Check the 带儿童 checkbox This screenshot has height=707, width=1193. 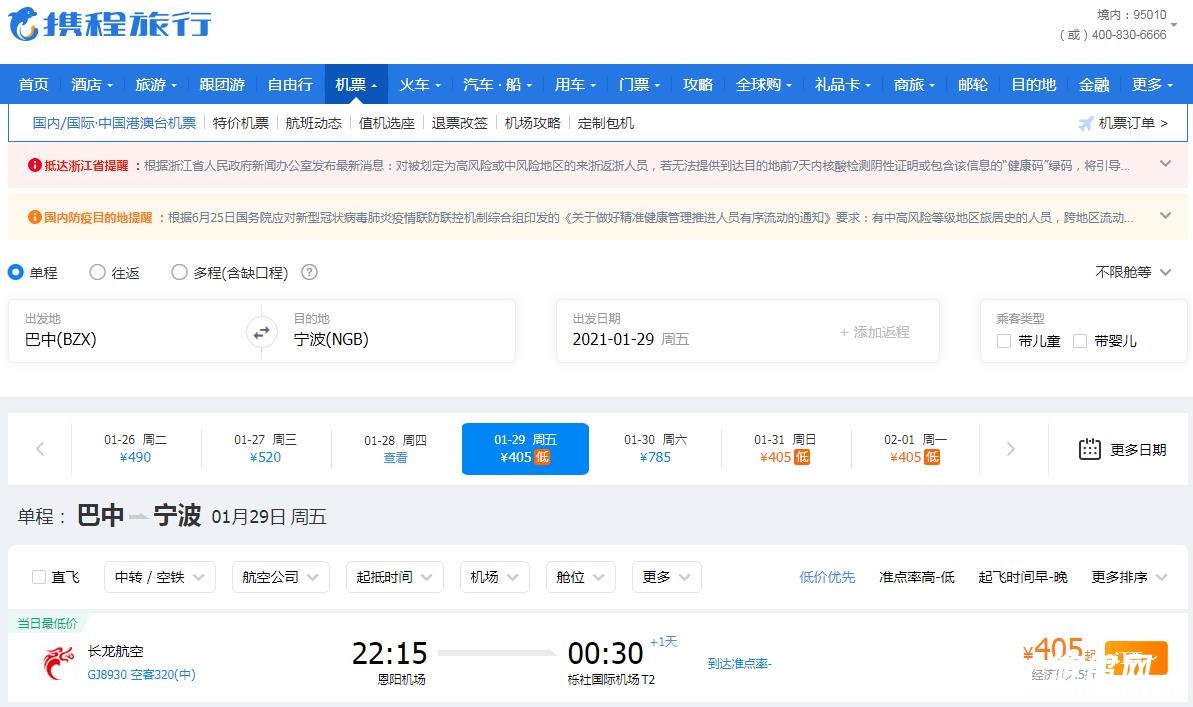(1004, 341)
